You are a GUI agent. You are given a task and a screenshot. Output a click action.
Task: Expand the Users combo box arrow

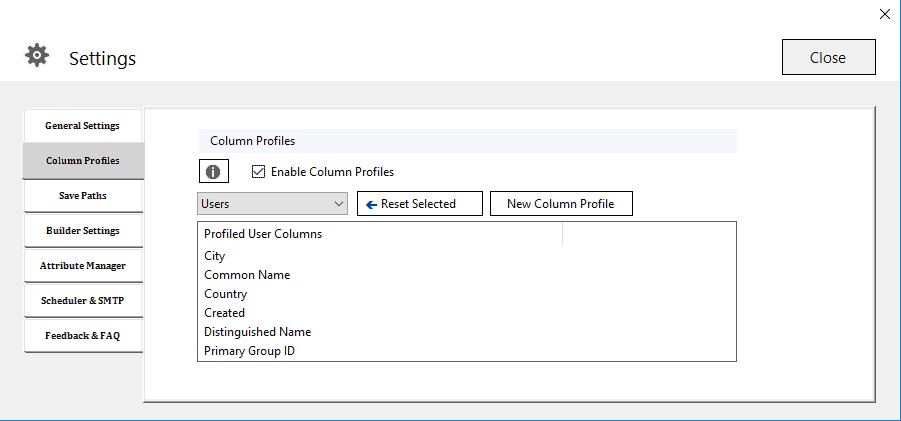click(x=338, y=204)
